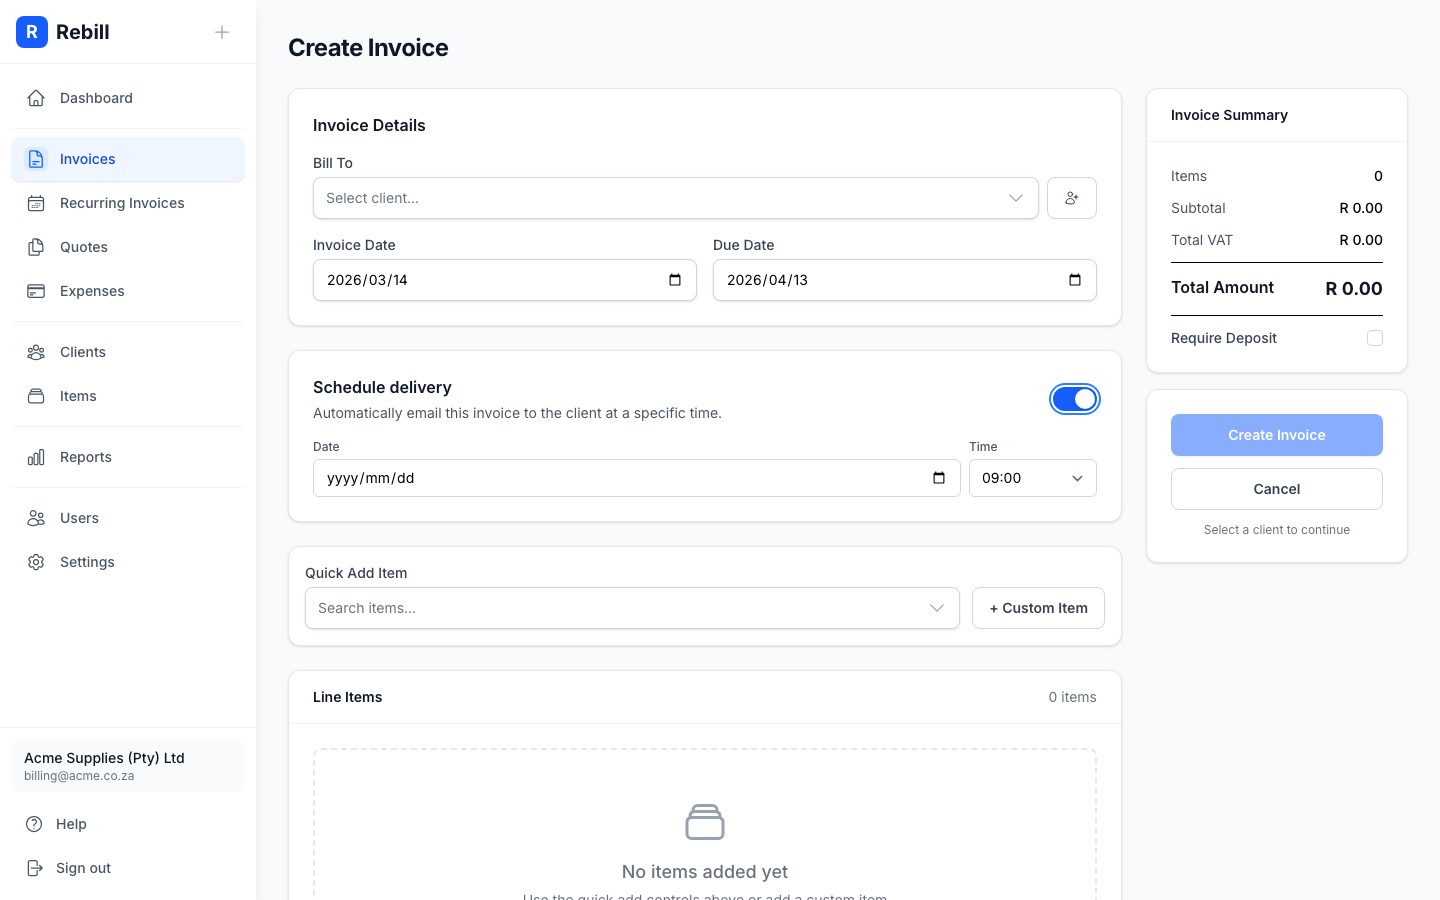1440x900 pixels.
Task: Select the Clients people icon
Action: pyautogui.click(x=36, y=352)
